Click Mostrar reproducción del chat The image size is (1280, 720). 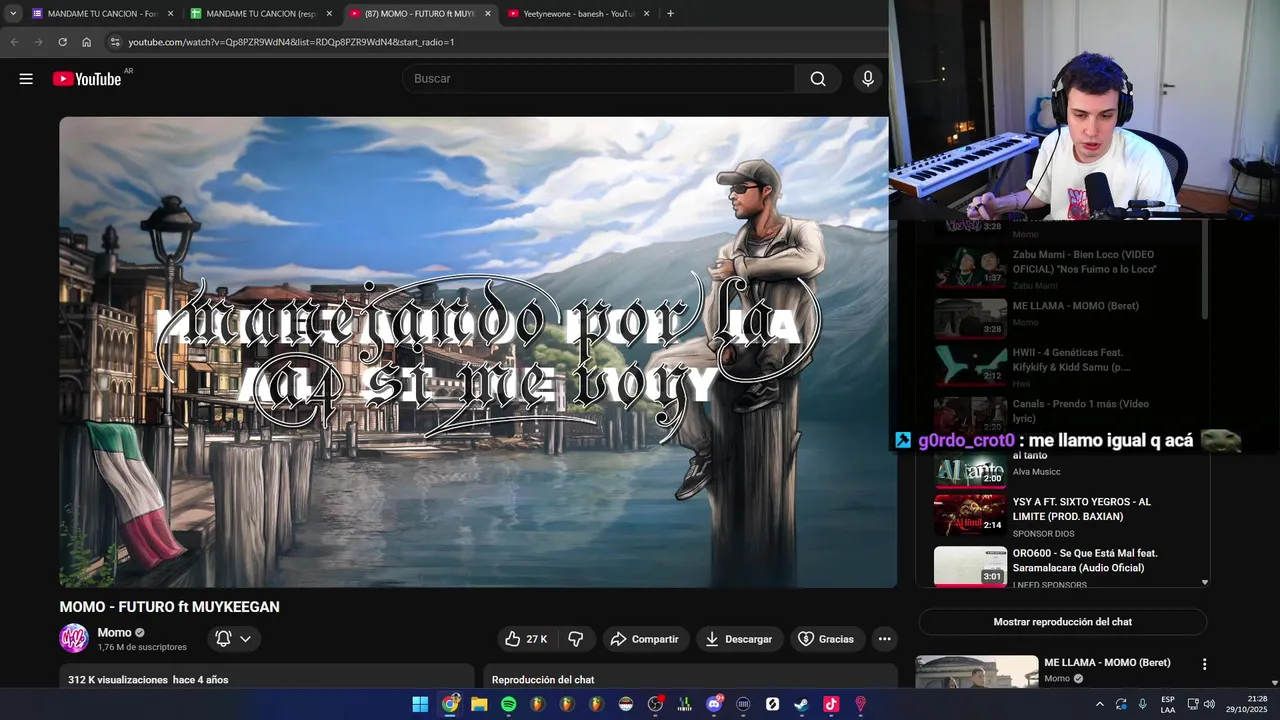1062,622
